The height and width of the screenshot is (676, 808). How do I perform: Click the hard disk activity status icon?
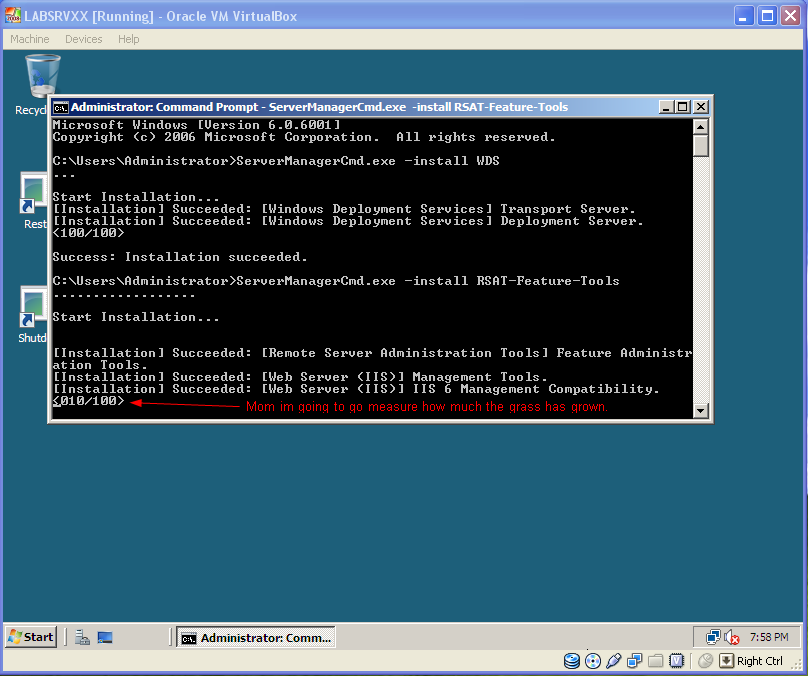[x=572, y=661]
